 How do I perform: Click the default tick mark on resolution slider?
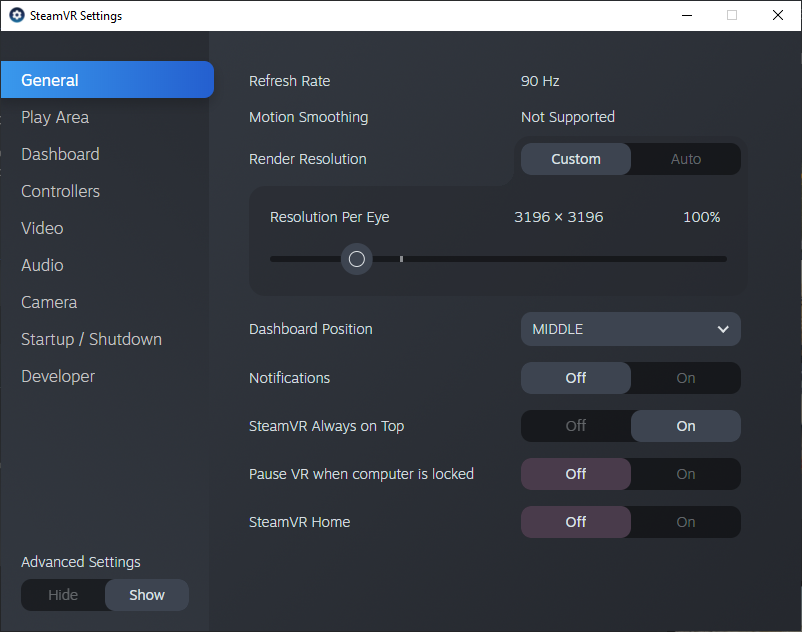(x=402, y=259)
